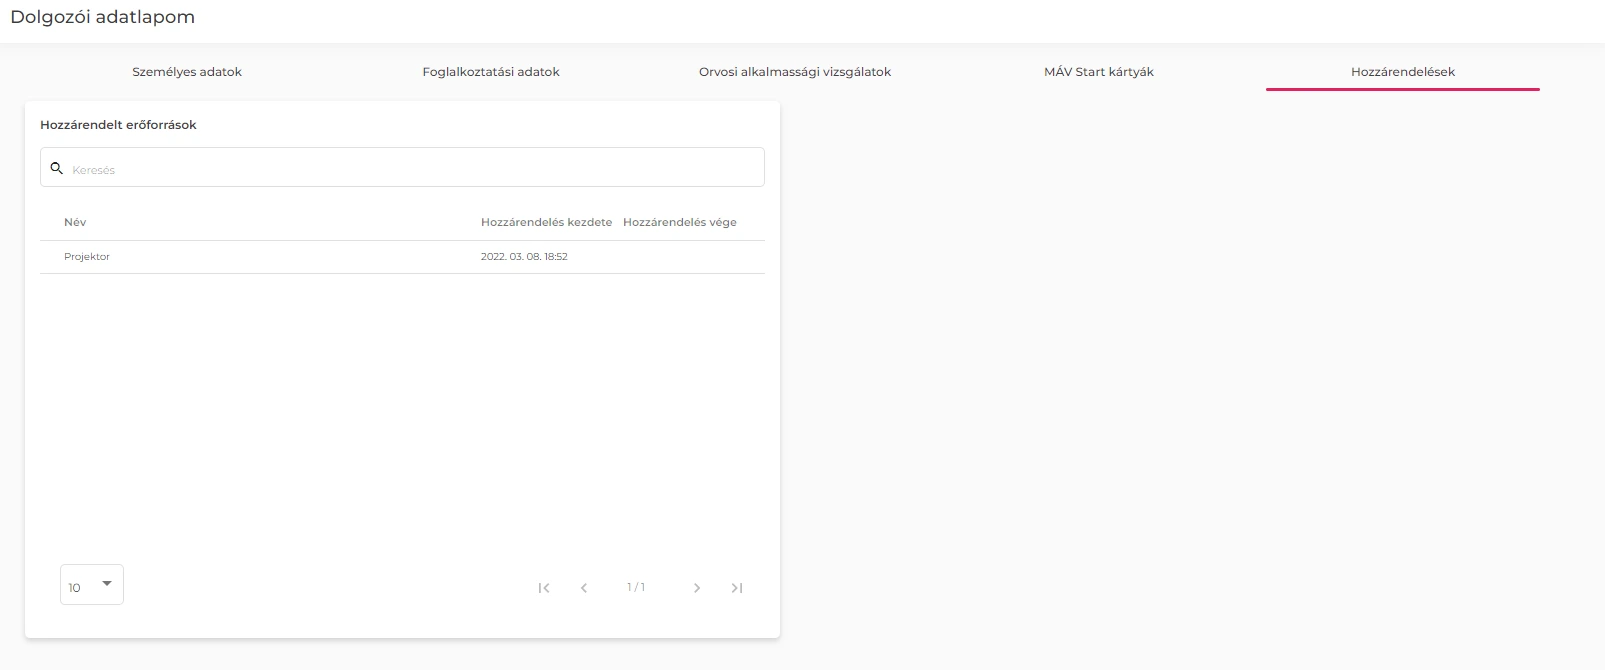Viewport: 1605px width, 670px height.
Task: Open the Foglalkoztatási adatok tab
Action: click(x=490, y=72)
